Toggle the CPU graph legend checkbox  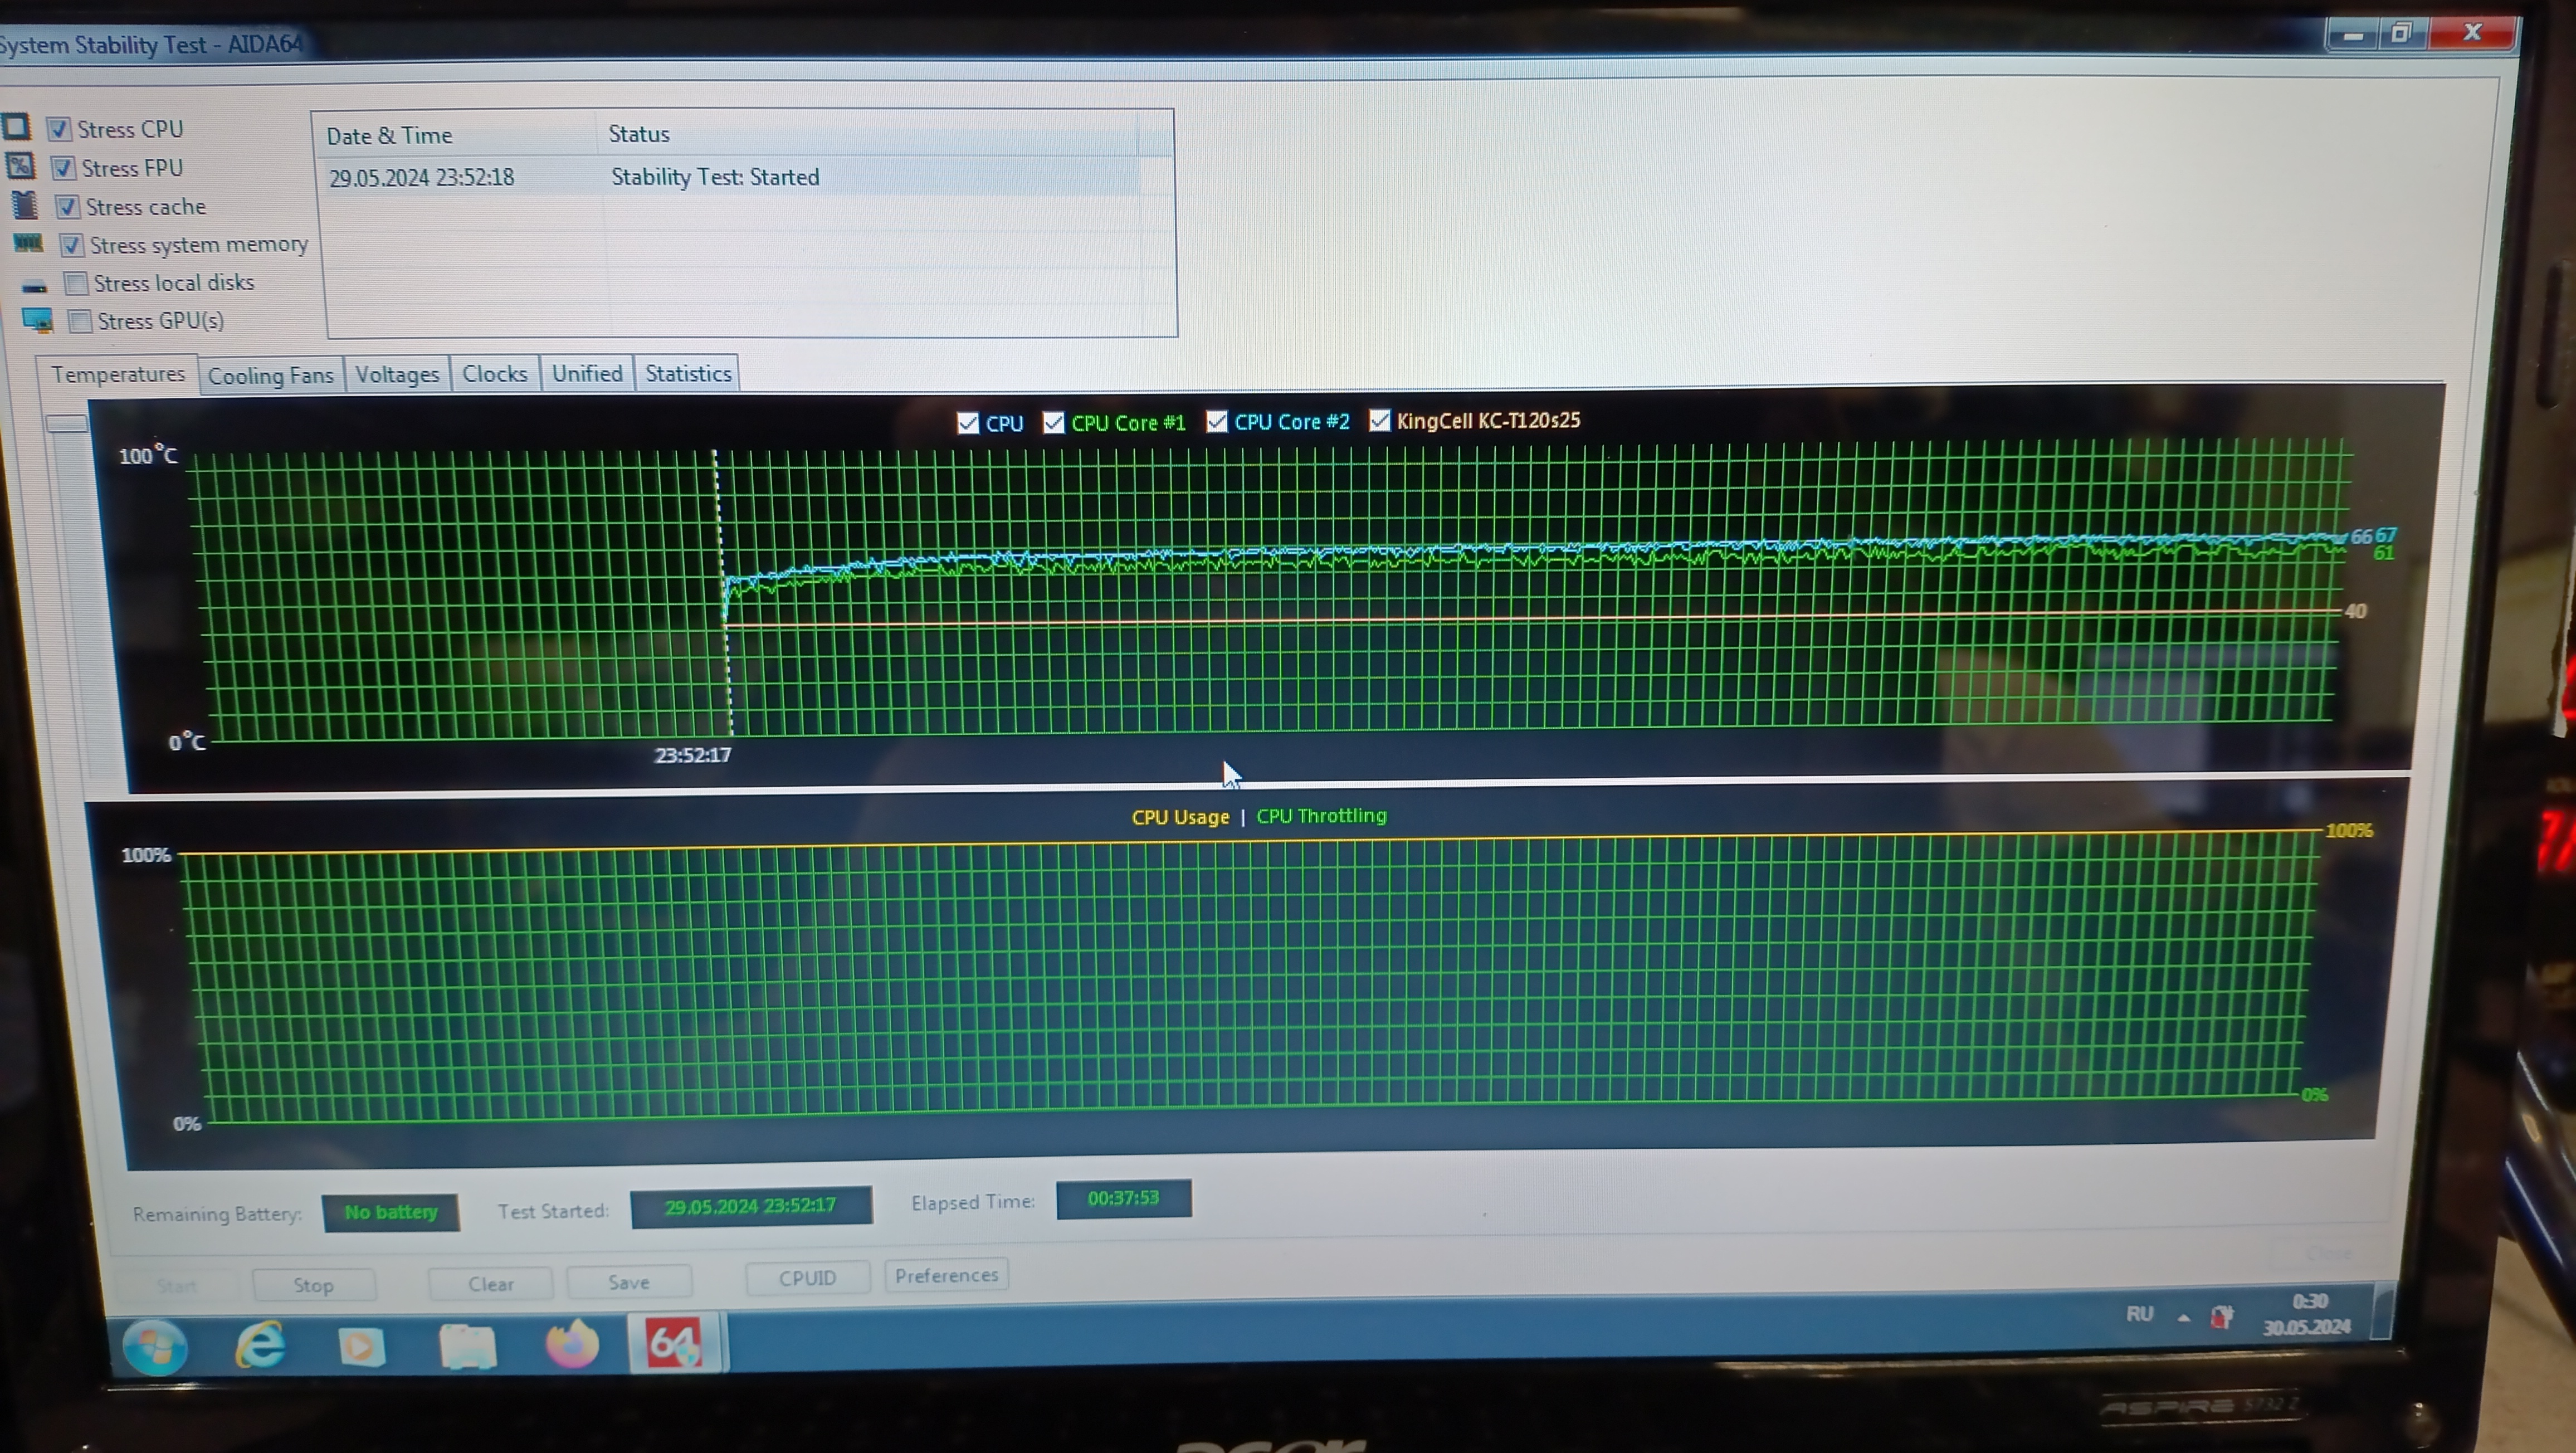coord(967,423)
